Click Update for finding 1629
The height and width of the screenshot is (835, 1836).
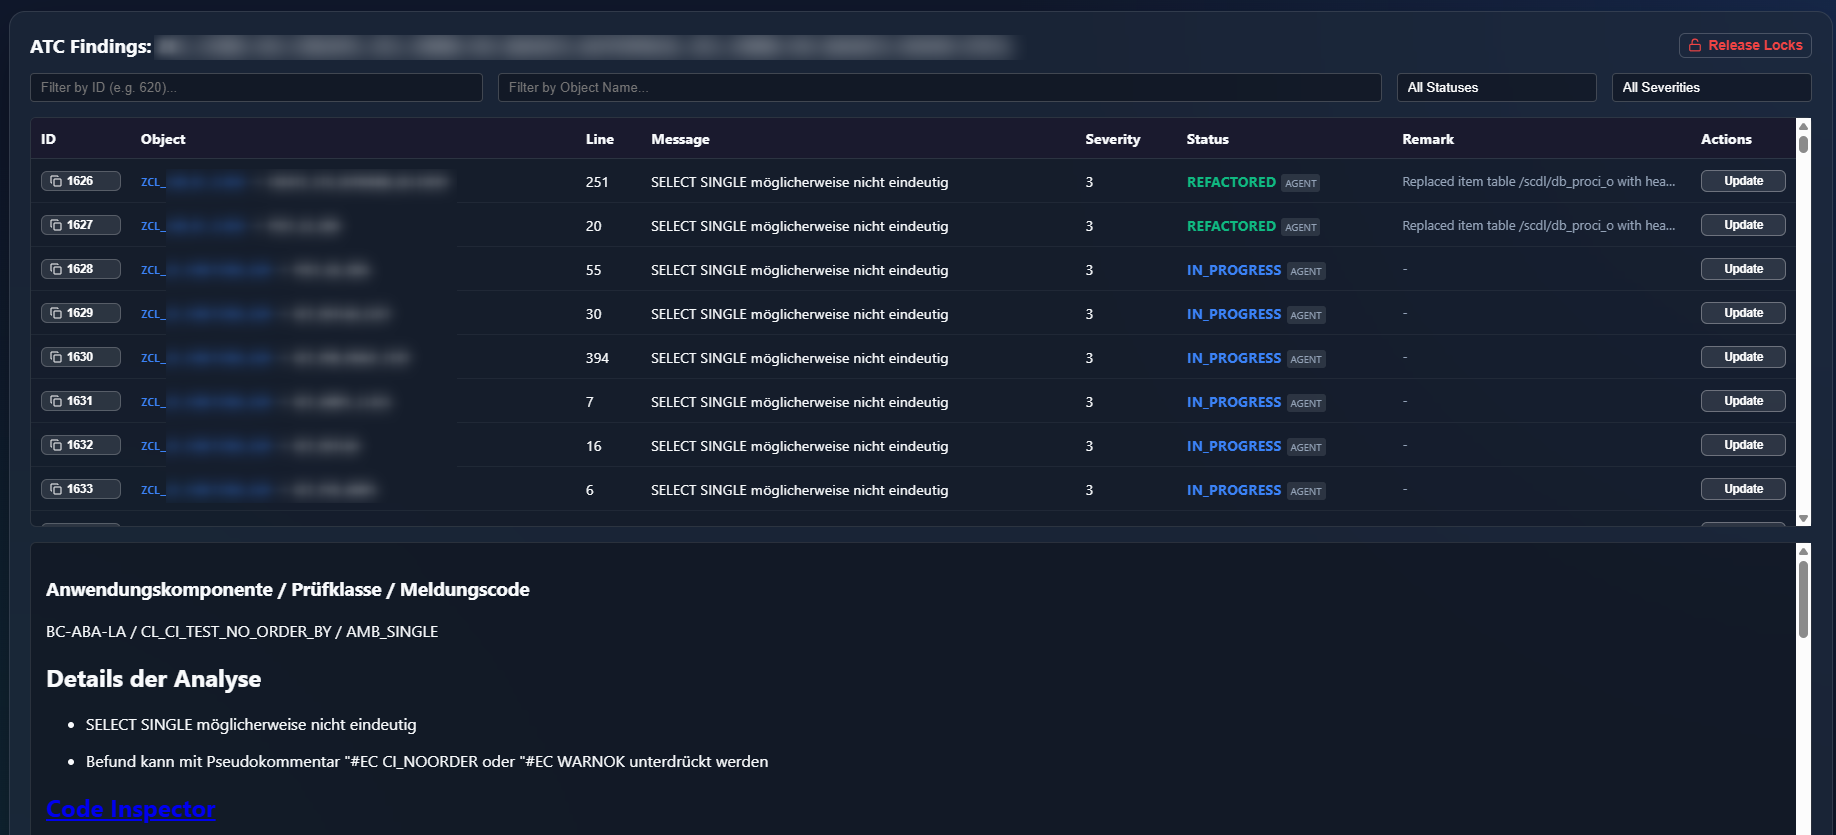[x=1743, y=313]
